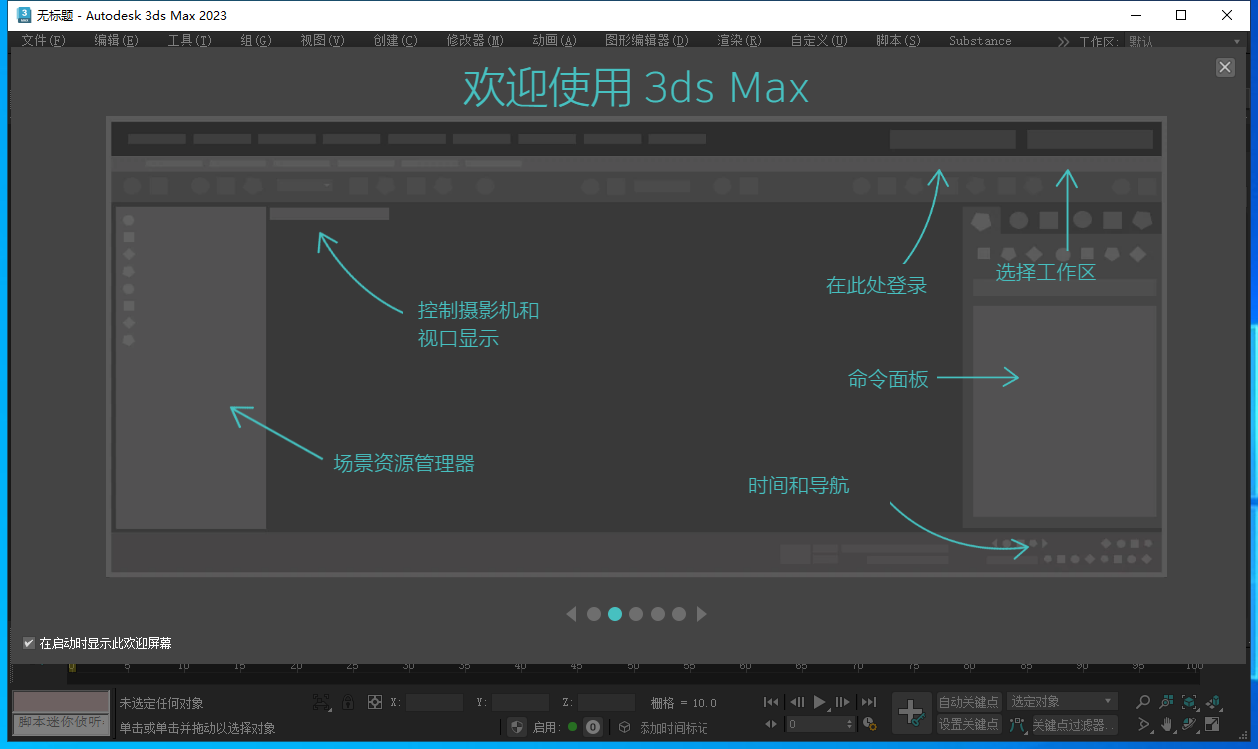Open the 工作区 workspace dropdown
Screen dimensions: 1258x749
tap(1184, 41)
